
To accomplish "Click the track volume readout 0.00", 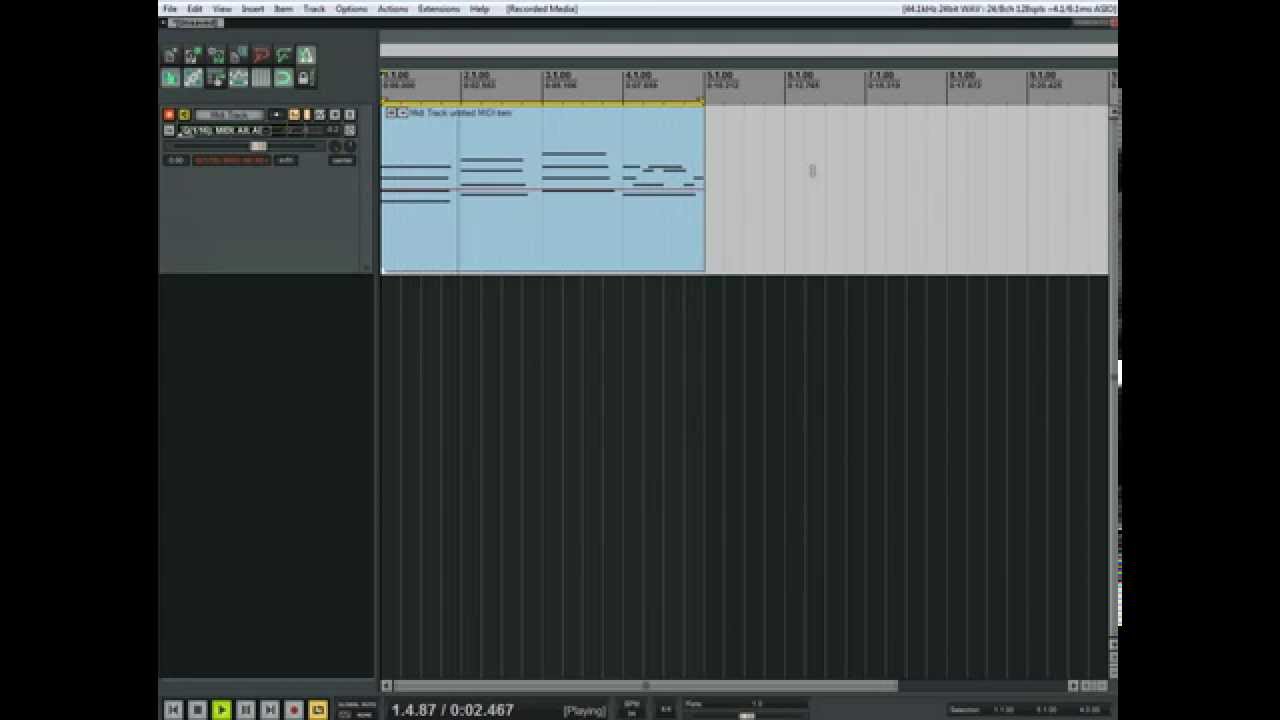I will pos(176,160).
